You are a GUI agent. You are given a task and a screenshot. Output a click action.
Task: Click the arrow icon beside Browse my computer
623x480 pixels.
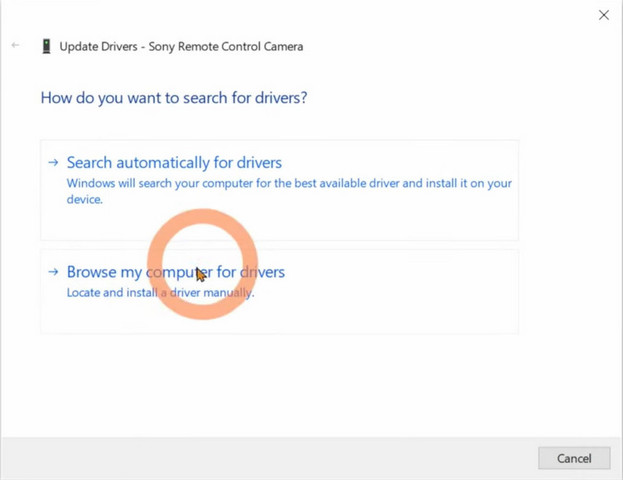[x=53, y=272]
